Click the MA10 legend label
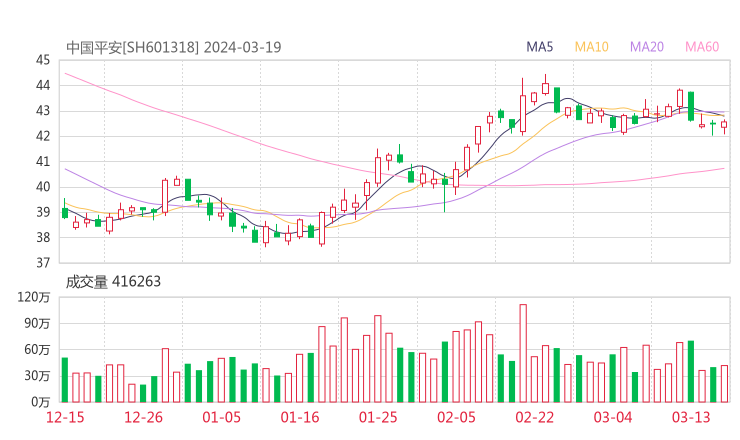This screenshot has width=740, height=440. tap(591, 47)
